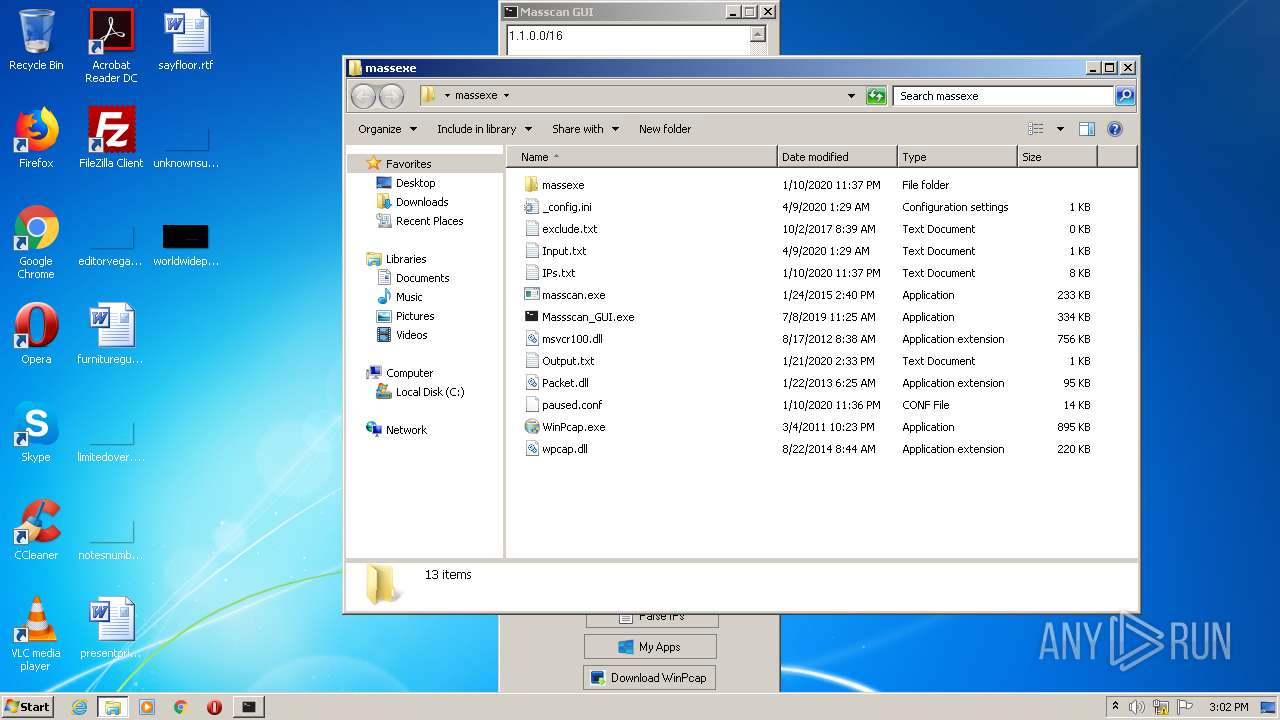Open Desktop in navigation pane

(x=415, y=183)
